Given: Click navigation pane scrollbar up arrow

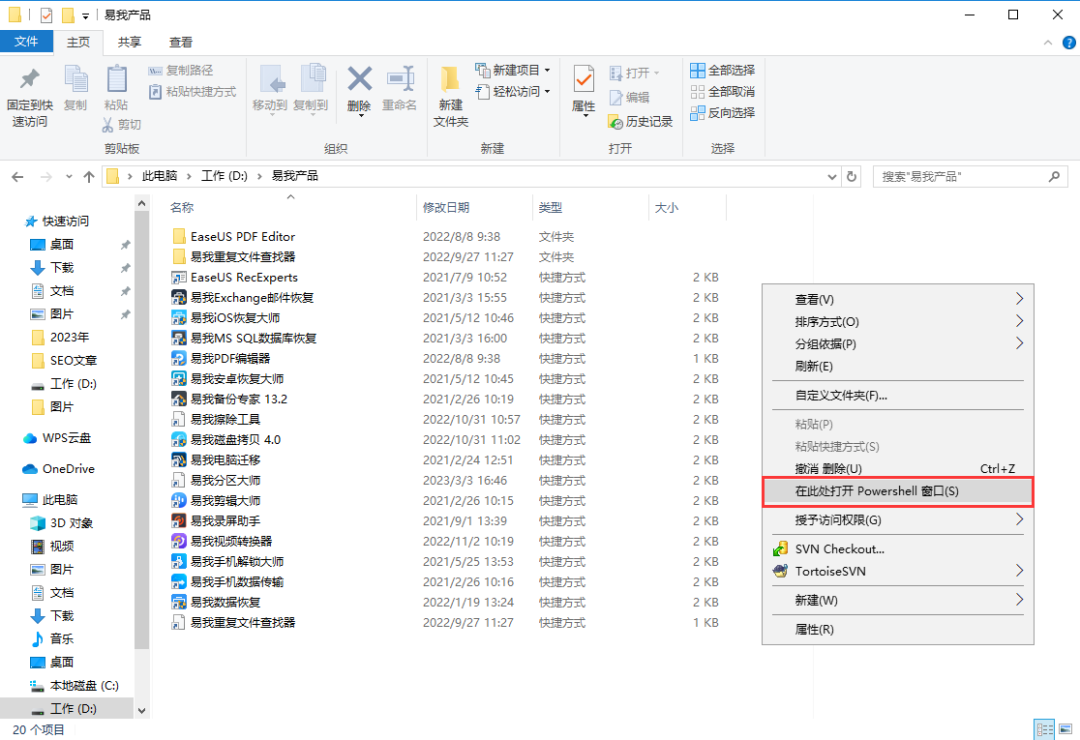Looking at the screenshot, I should 142,203.
